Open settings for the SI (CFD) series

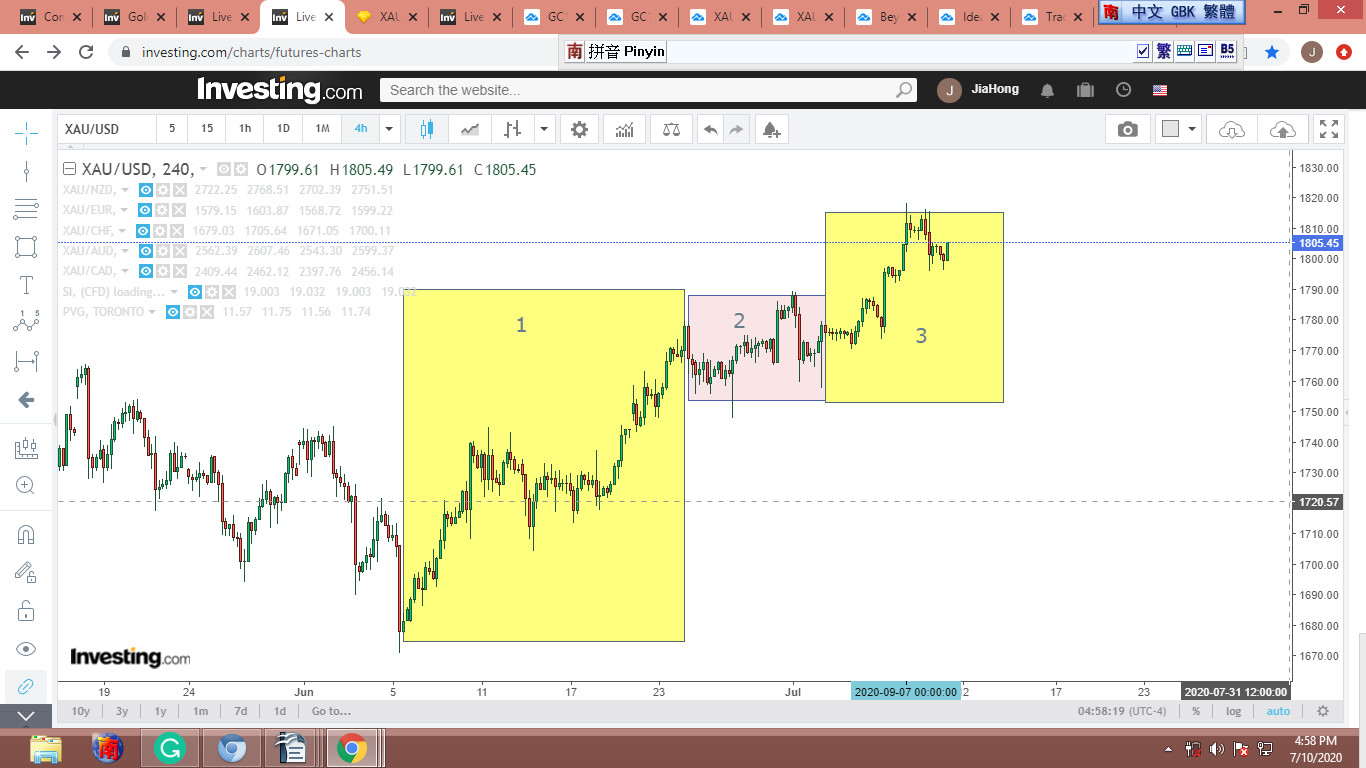coord(212,292)
